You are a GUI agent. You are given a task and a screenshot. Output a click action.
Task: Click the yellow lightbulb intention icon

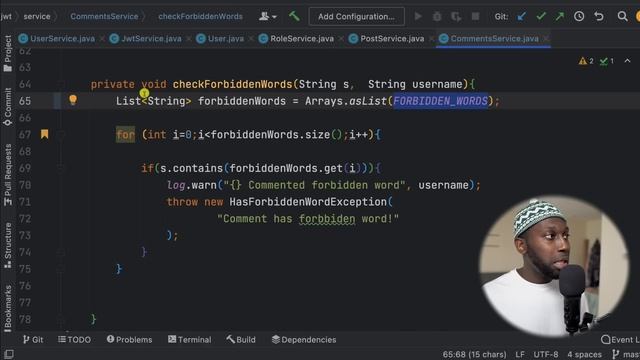[x=73, y=100]
